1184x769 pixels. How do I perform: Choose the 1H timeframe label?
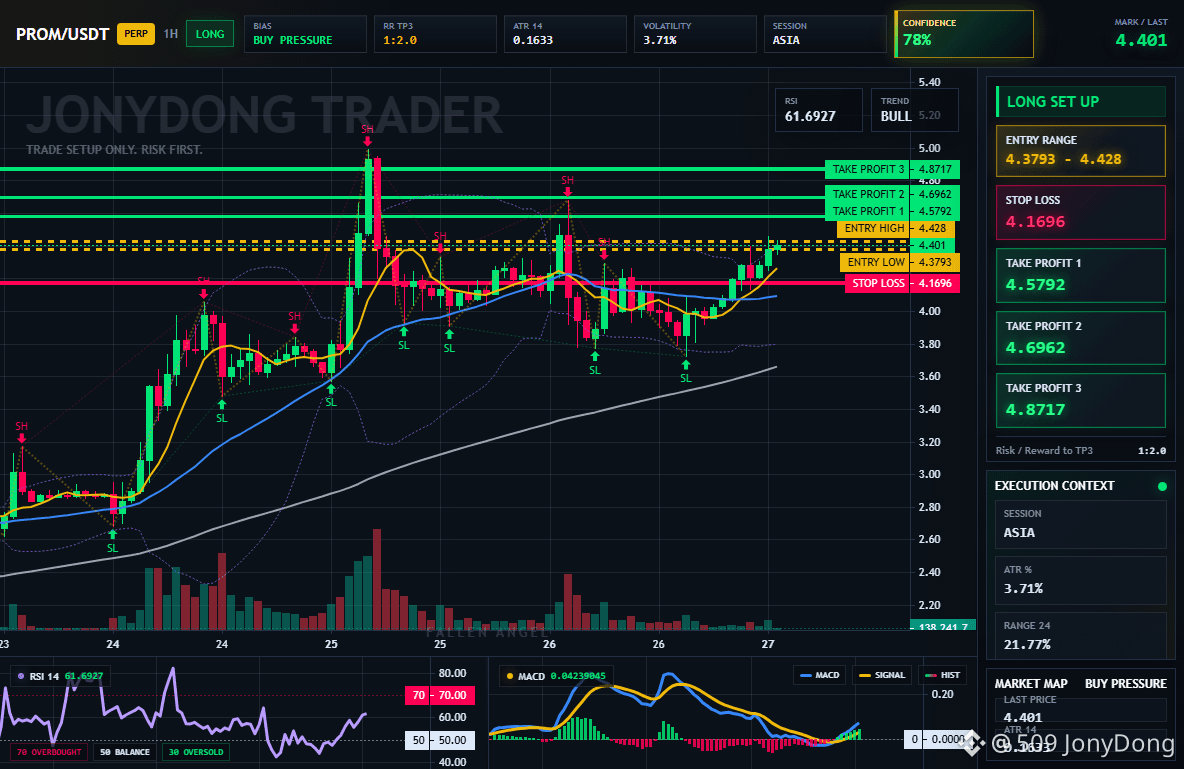[171, 34]
